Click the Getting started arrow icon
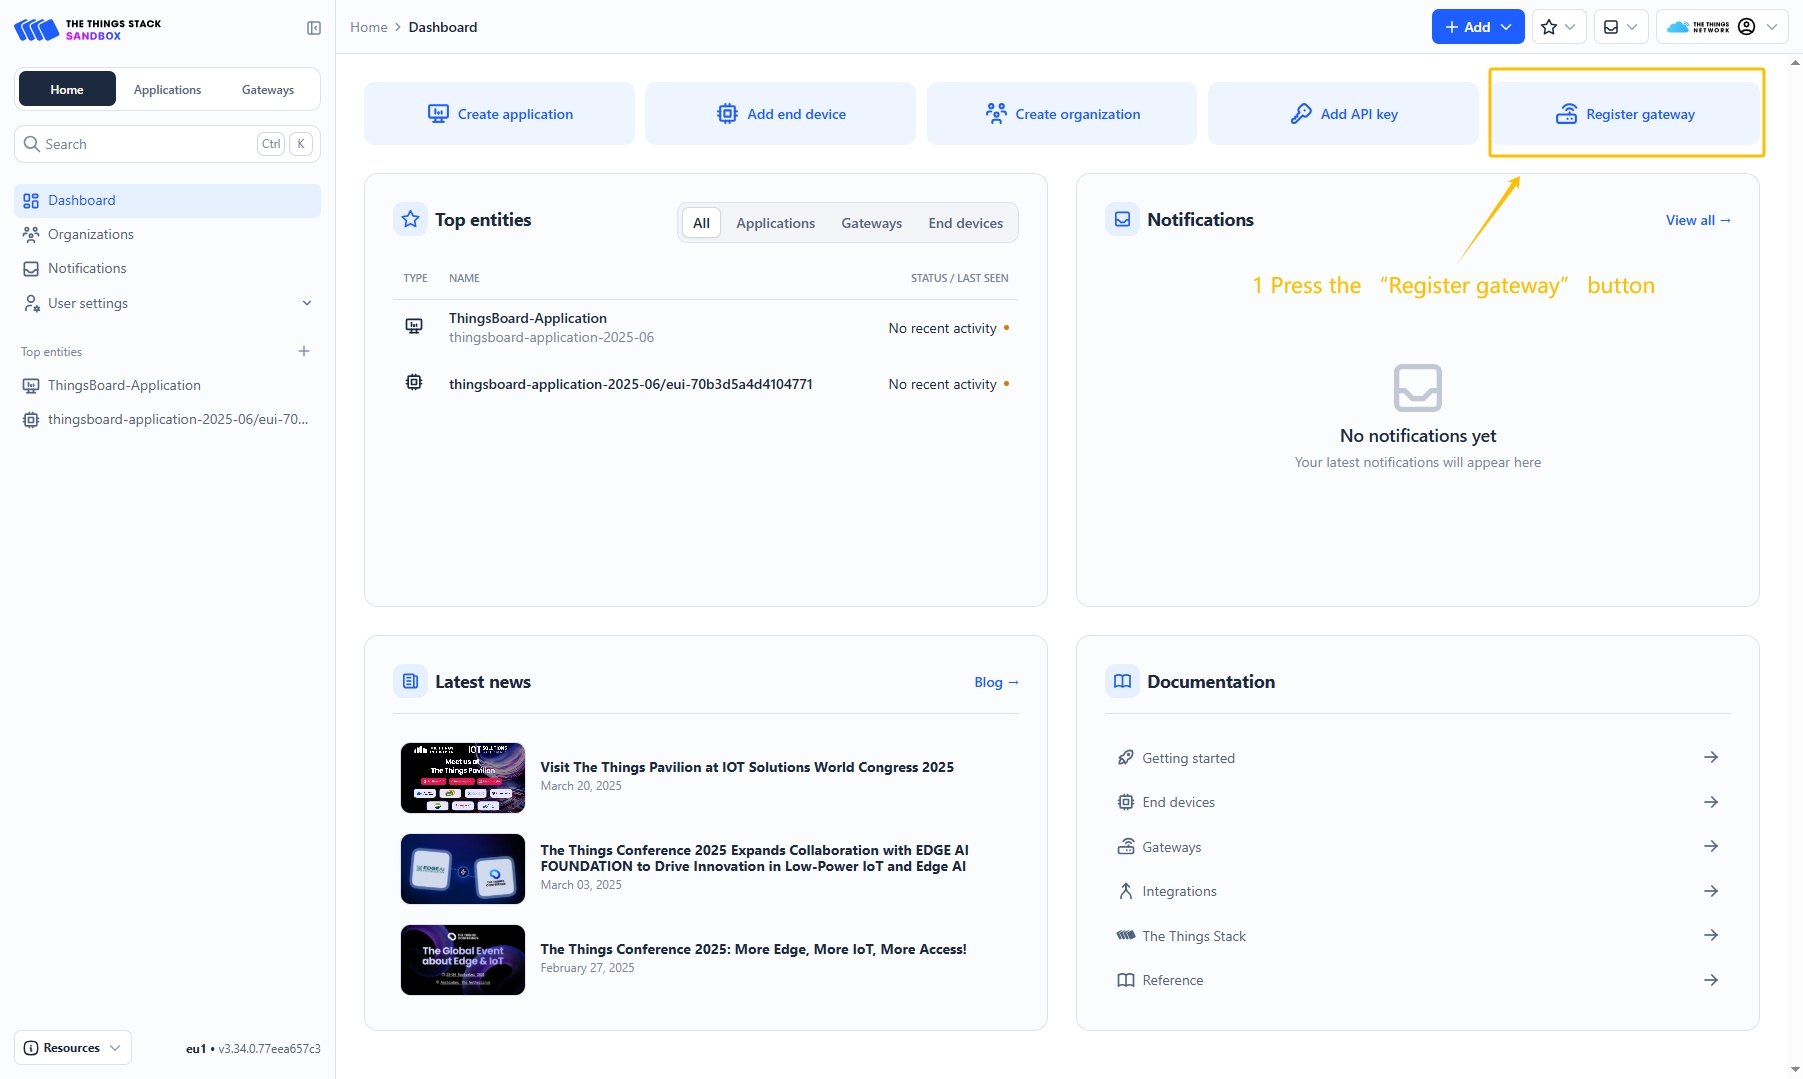The height and width of the screenshot is (1079, 1803). (1710, 757)
